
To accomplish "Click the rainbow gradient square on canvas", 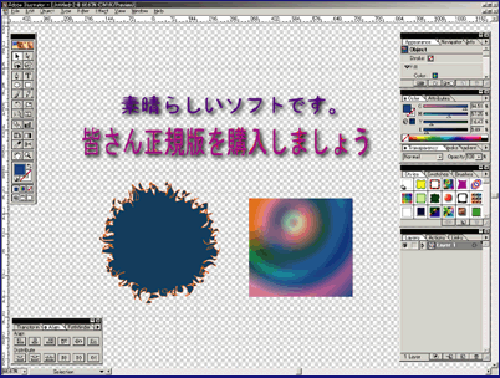I will pyautogui.click(x=301, y=247).
